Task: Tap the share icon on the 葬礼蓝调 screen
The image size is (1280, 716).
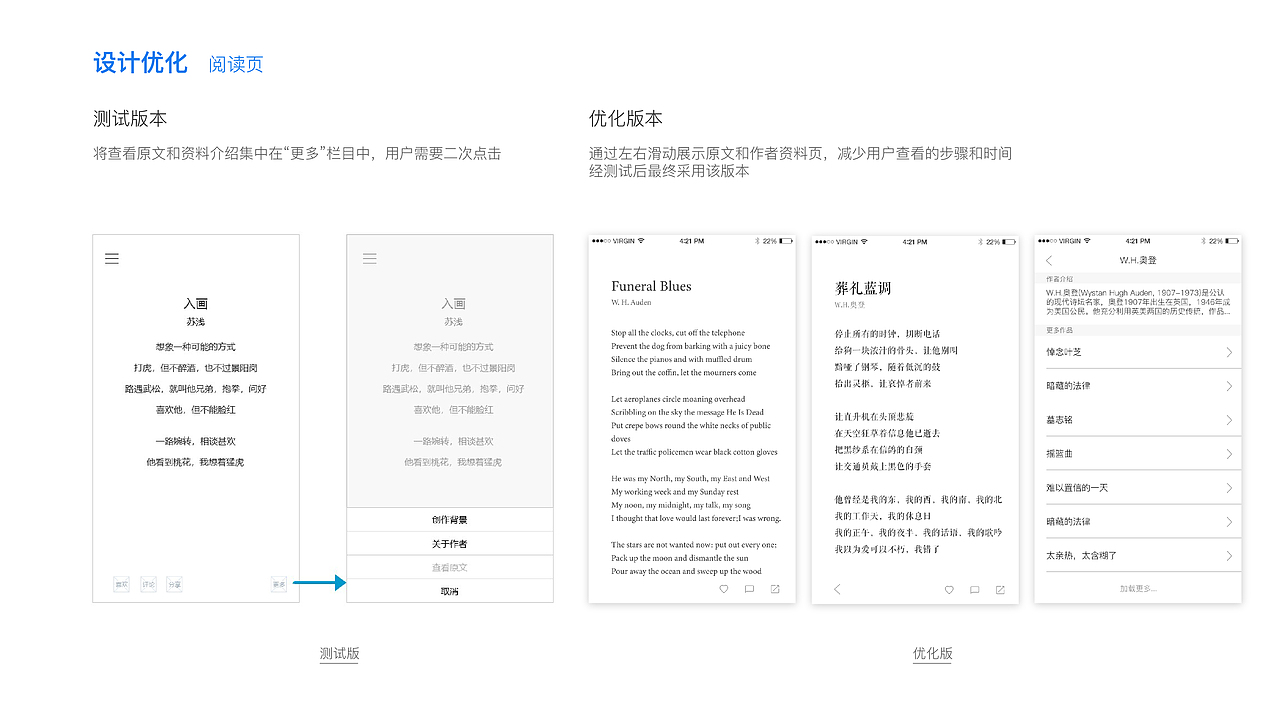Action: point(1000,590)
